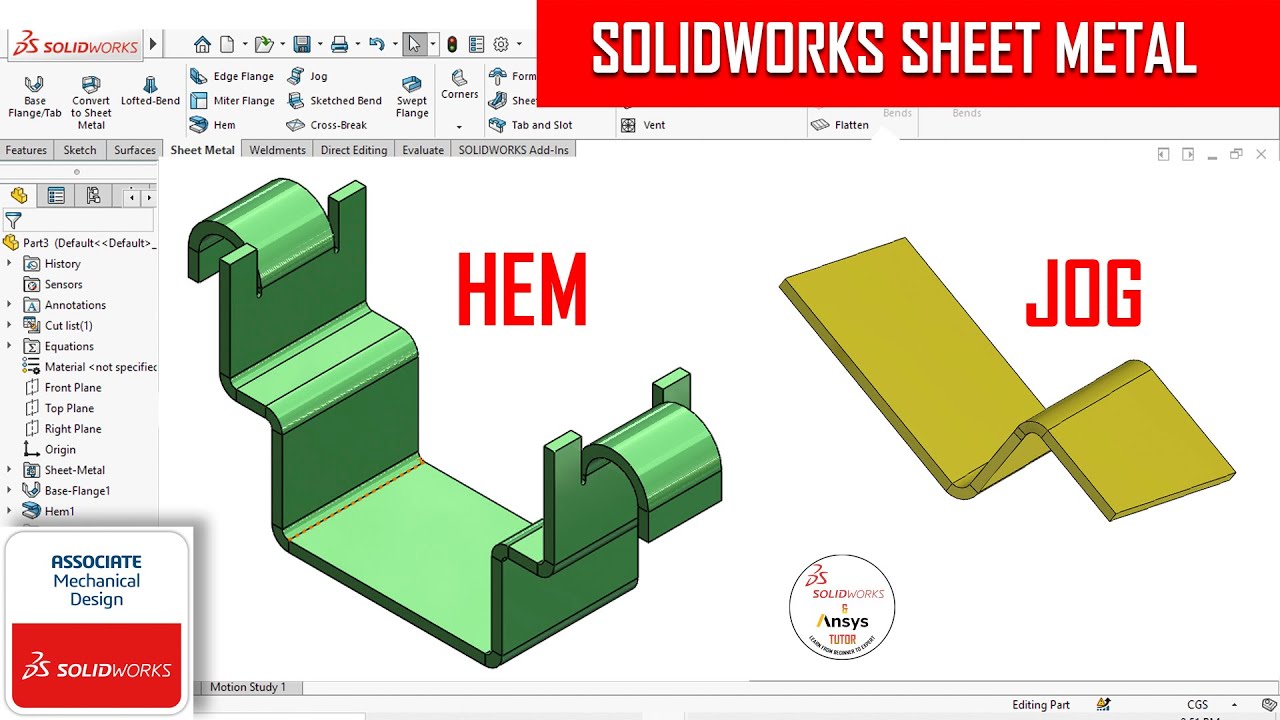Open the Motion Study 1 tab
The image size is (1280, 720).
[x=248, y=687]
